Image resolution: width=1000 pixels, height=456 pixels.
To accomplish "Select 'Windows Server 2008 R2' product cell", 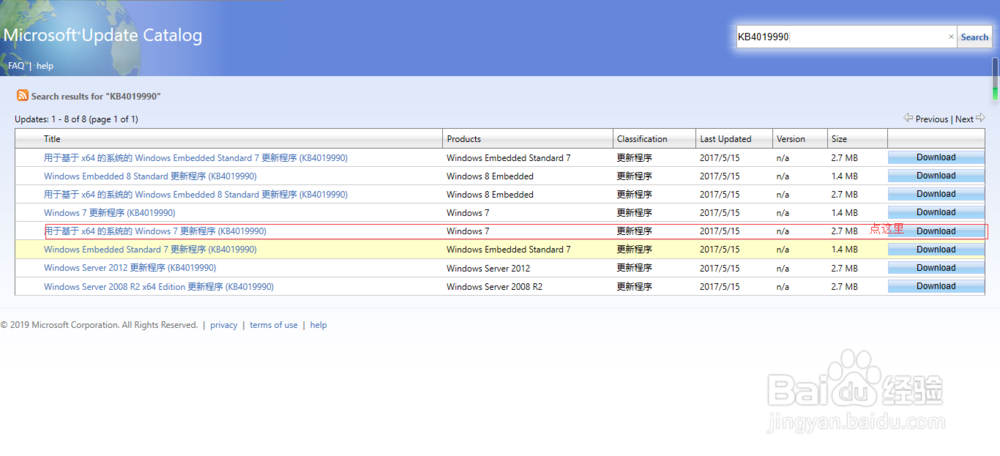I will click(x=494, y=287).
